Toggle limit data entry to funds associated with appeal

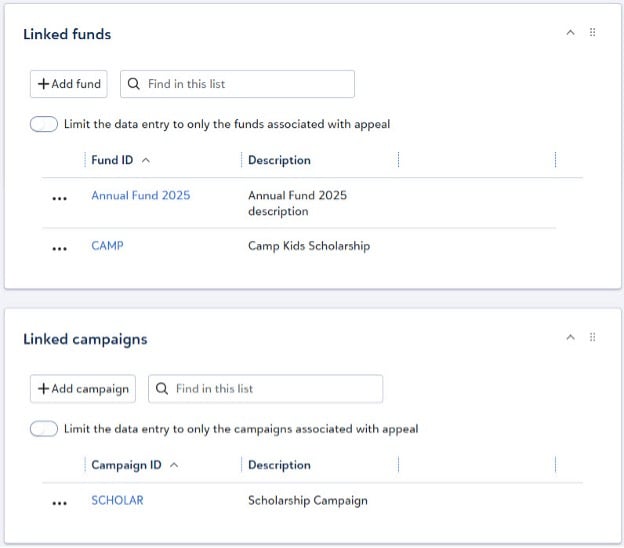point(44,124)
